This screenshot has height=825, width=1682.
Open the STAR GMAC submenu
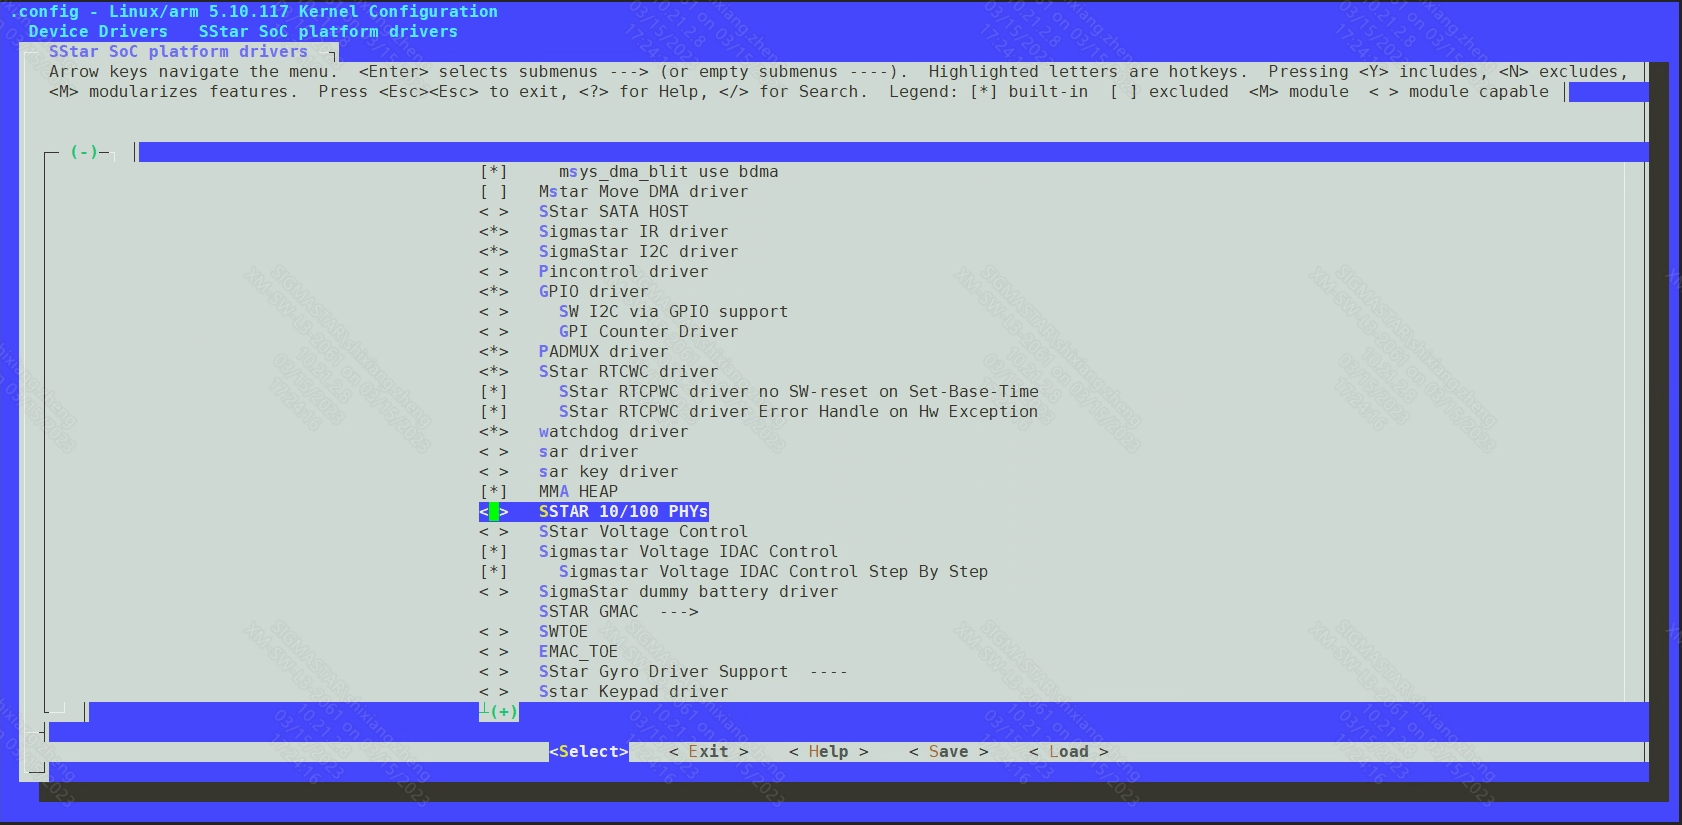618,612
